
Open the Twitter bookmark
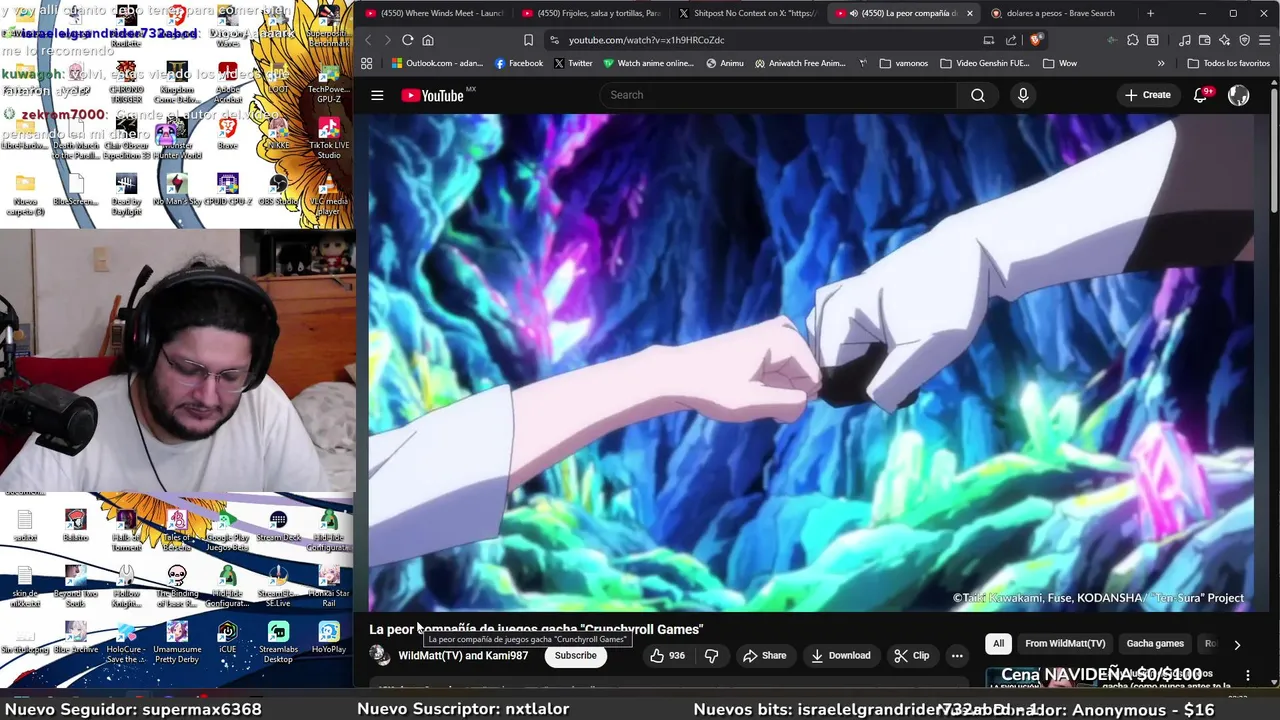tap(573, 63)
